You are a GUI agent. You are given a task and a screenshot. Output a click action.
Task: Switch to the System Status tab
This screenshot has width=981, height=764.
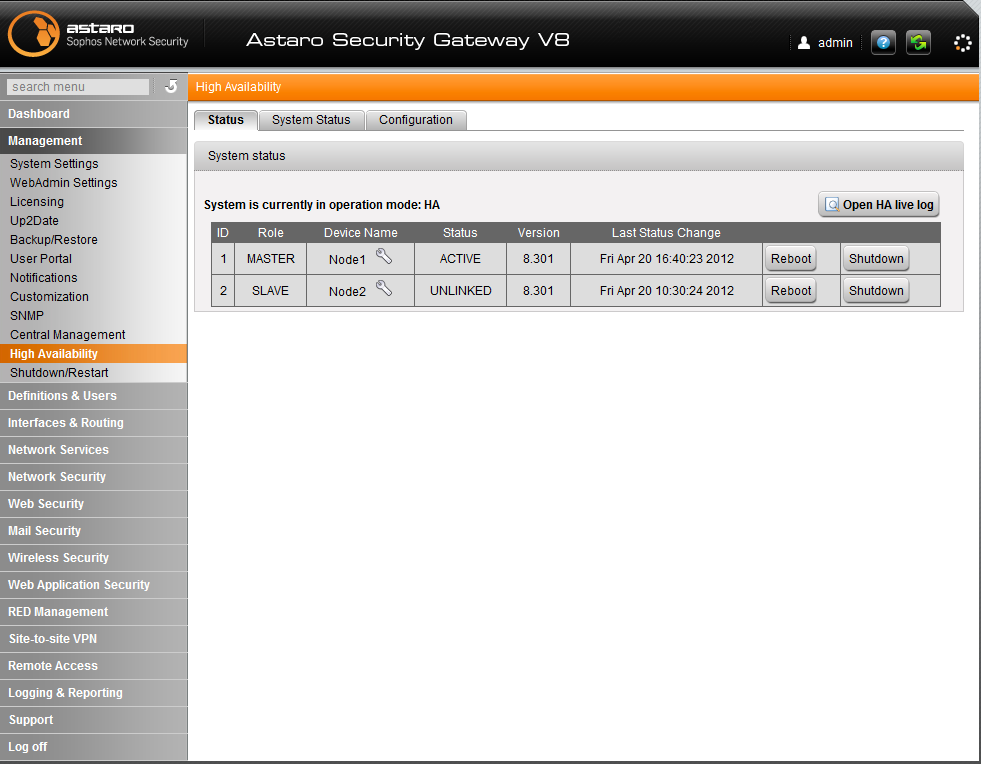click(x=311, y=120)
